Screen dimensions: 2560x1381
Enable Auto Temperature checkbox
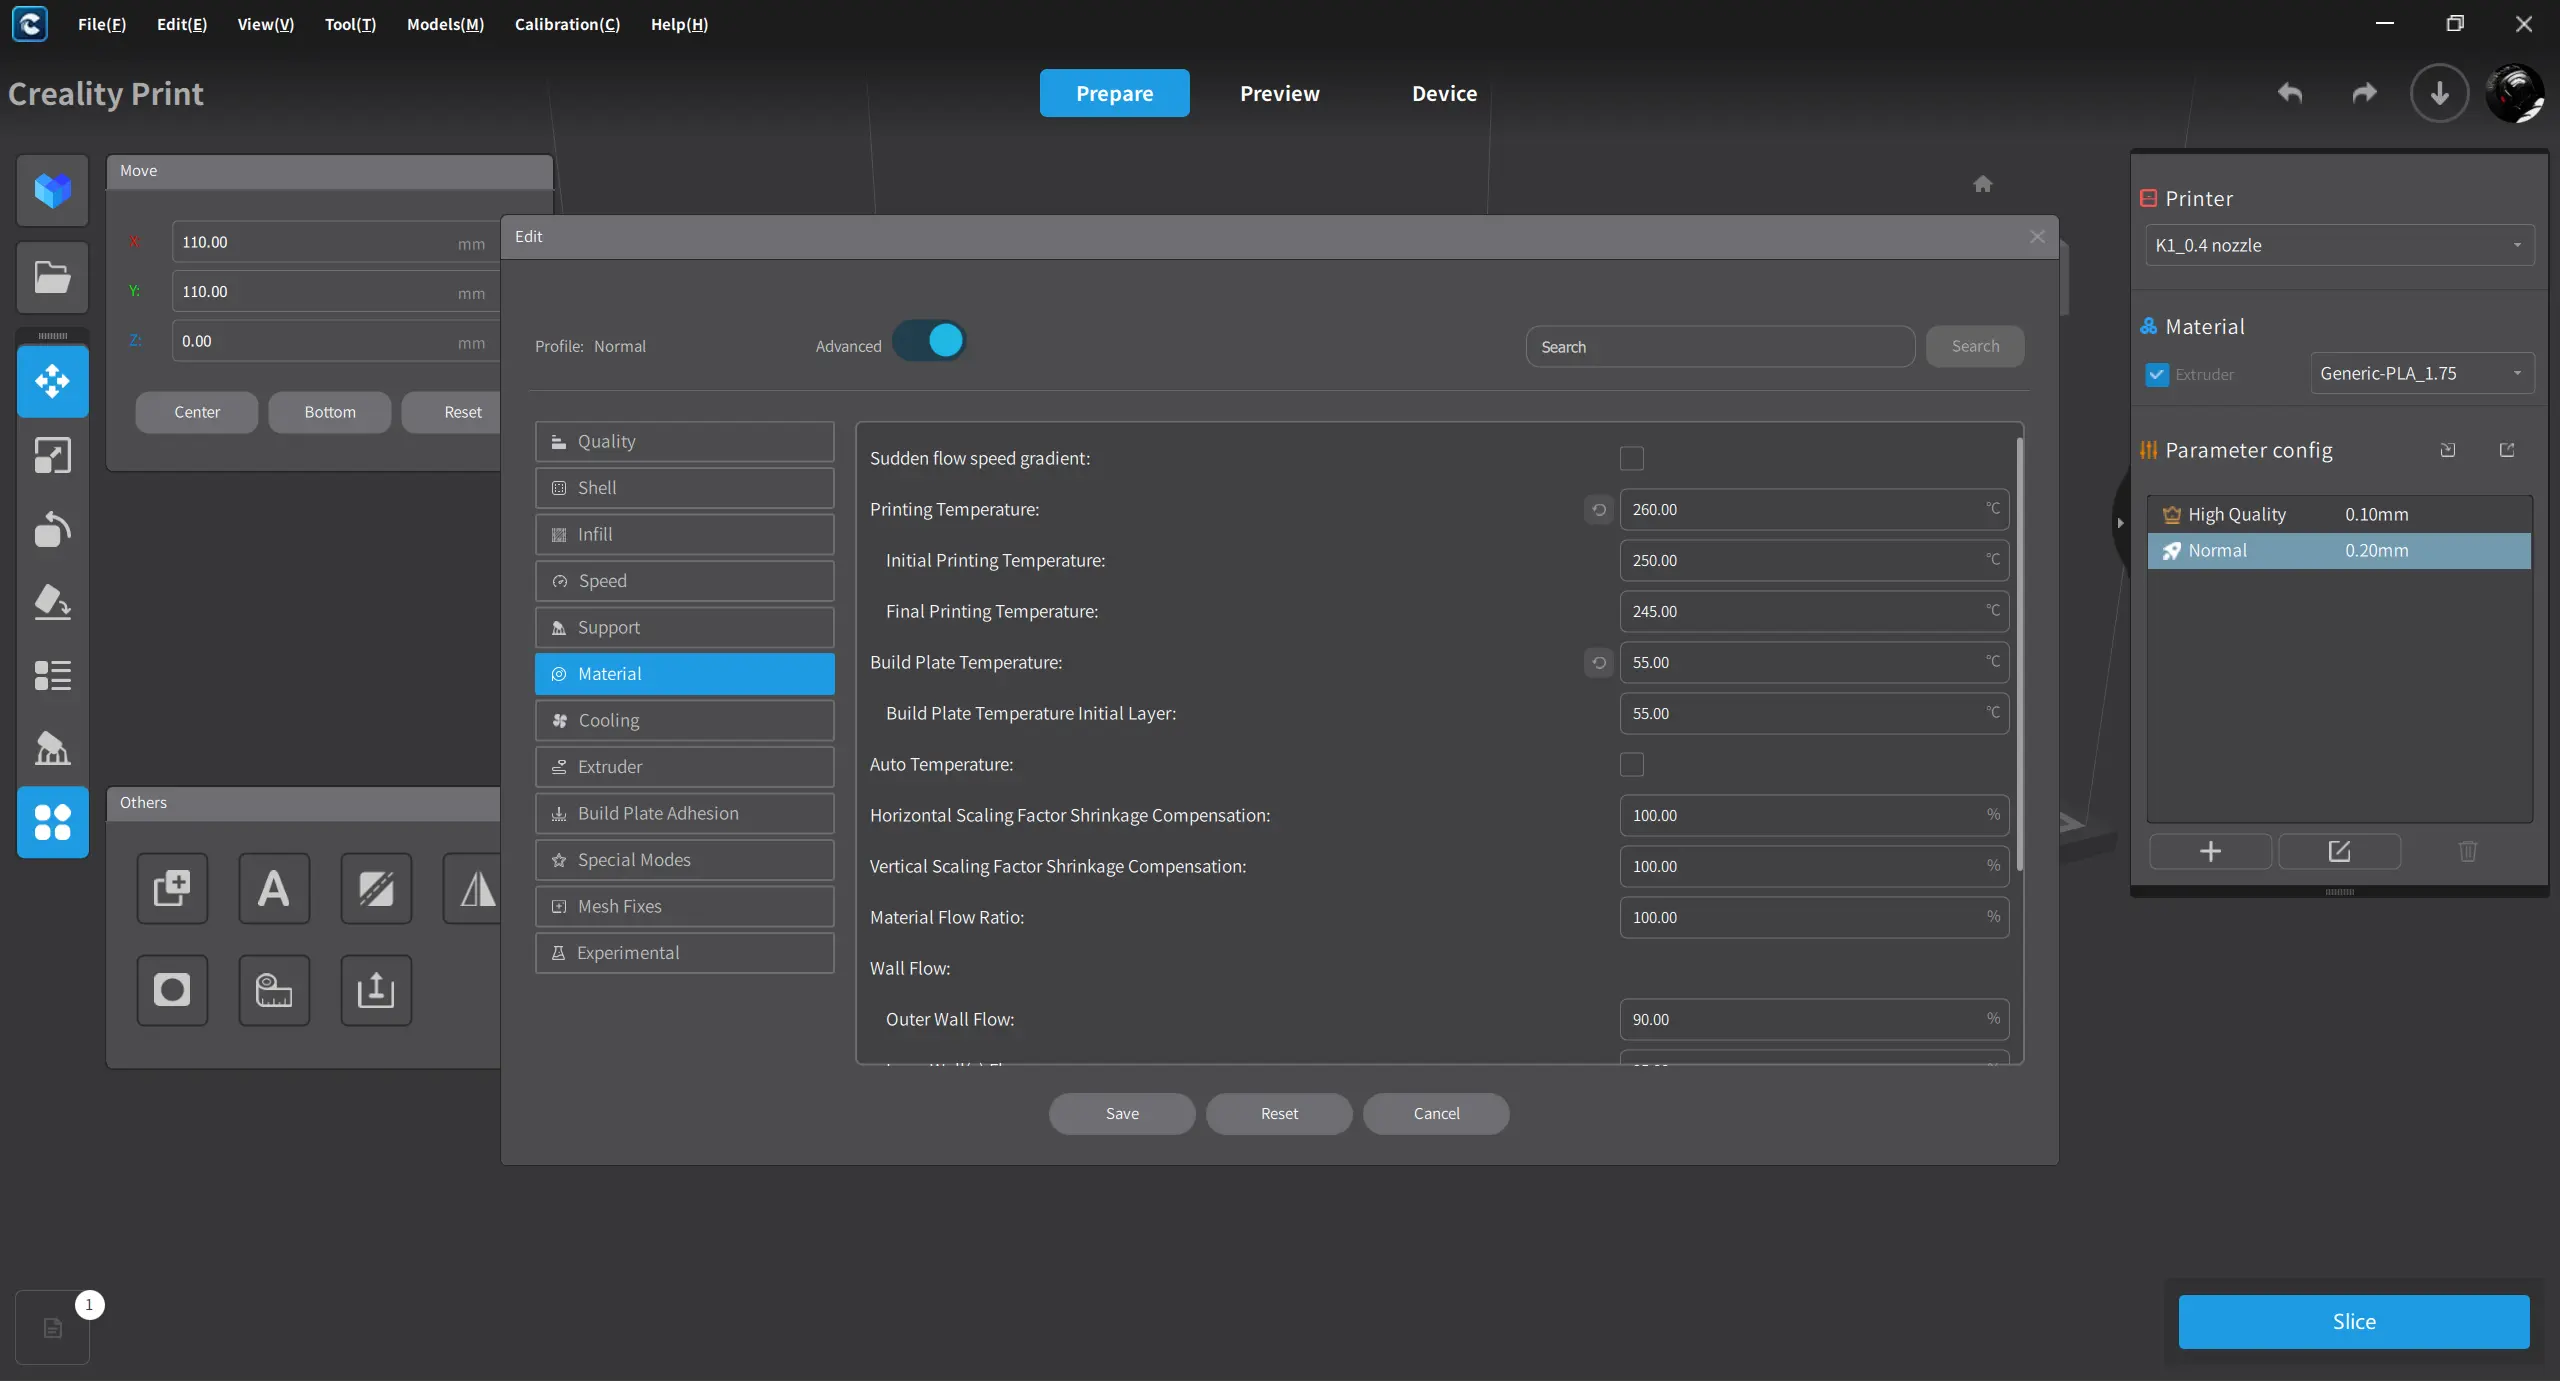(1632, 765)
